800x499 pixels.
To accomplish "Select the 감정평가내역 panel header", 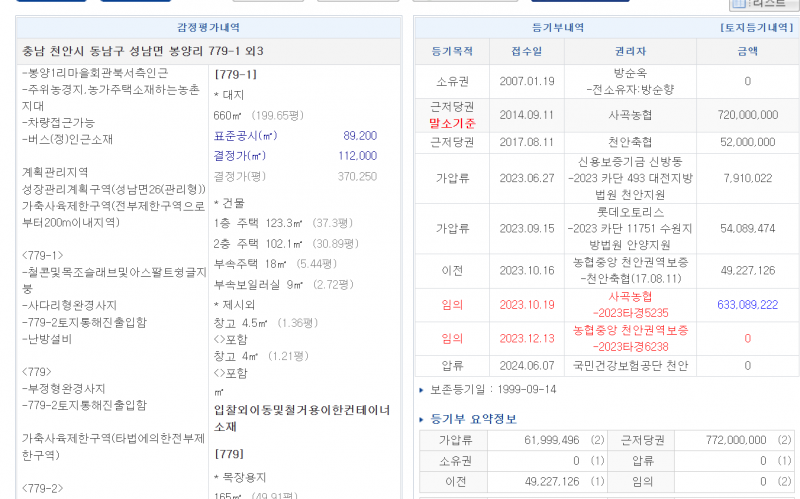I will (x=208, y=28).
